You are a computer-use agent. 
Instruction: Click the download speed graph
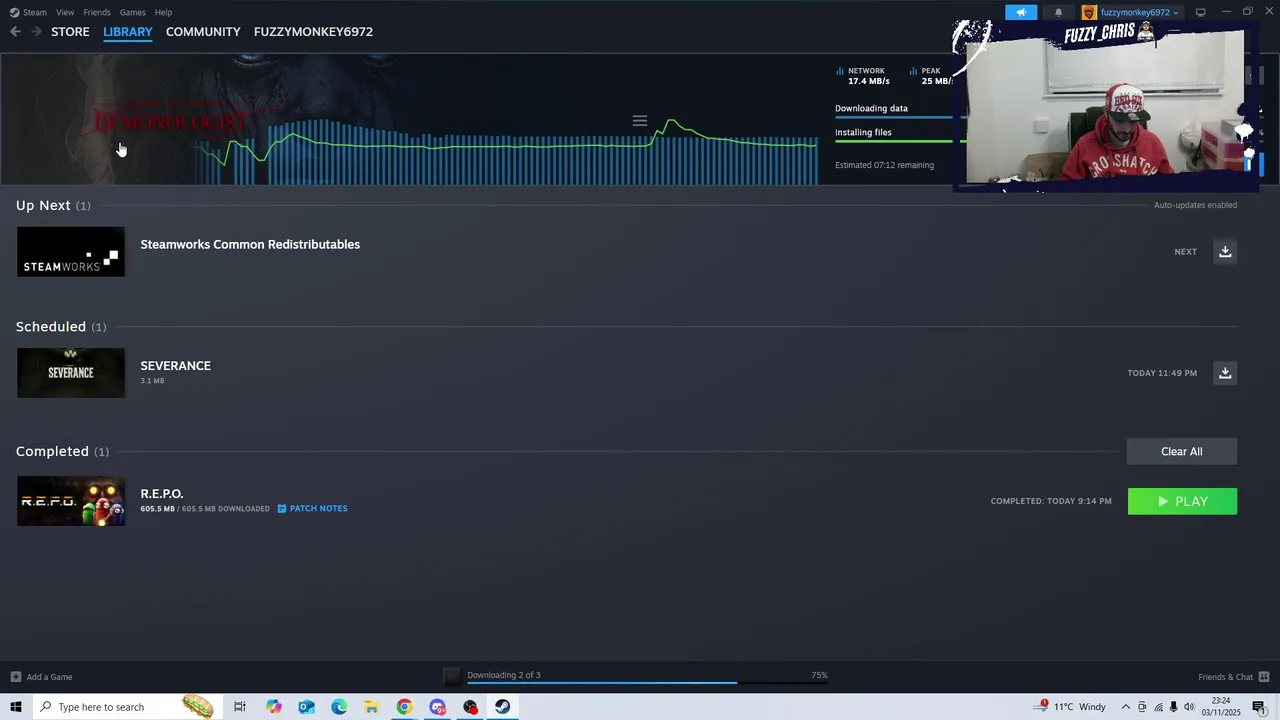506,150
